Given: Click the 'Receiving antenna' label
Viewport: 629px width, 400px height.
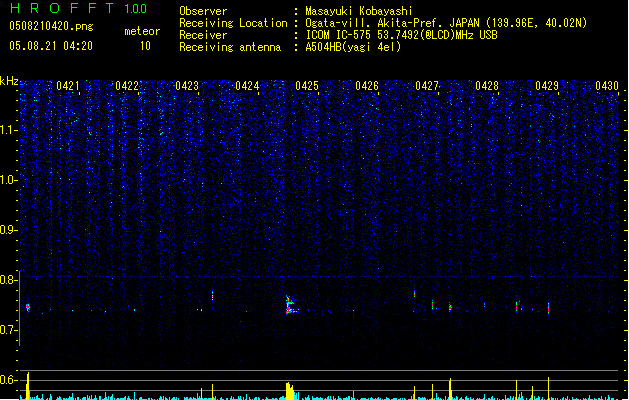Looking at the screenshot, I should (230, 47).
